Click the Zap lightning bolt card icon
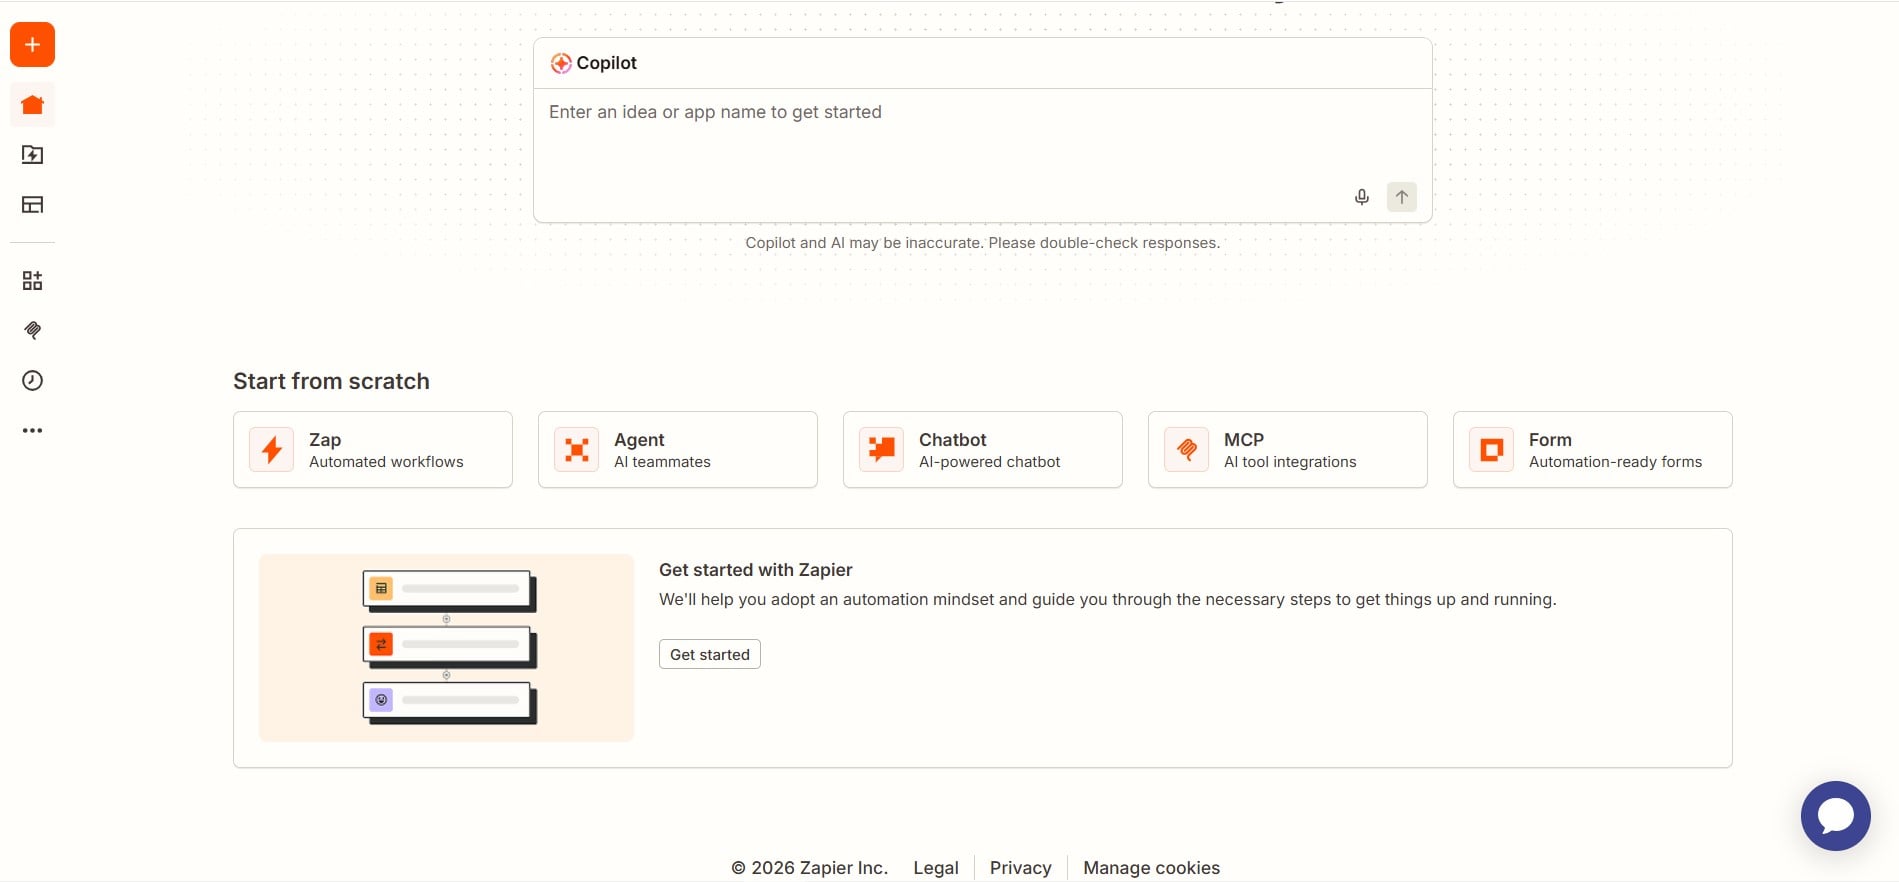 point(272,450)
